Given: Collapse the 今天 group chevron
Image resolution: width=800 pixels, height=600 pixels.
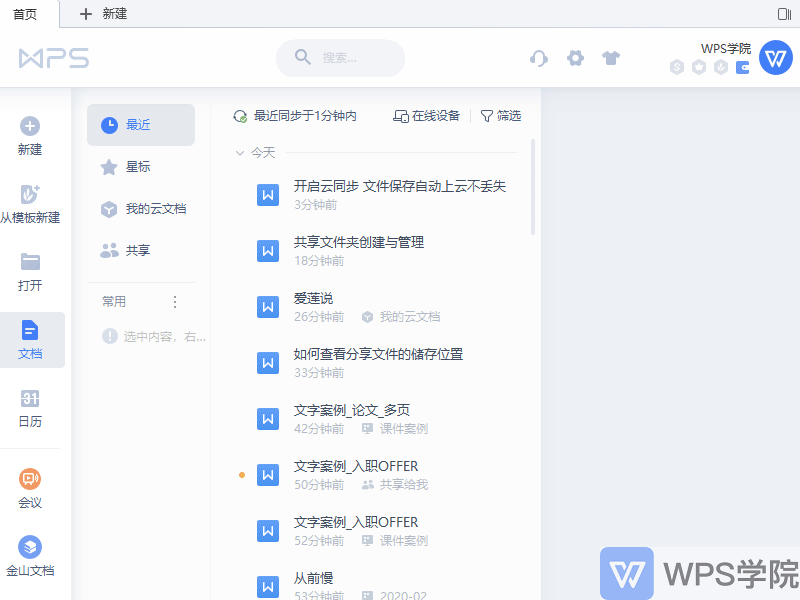Looking at the screenshot, I should click(x=240, y=153).
